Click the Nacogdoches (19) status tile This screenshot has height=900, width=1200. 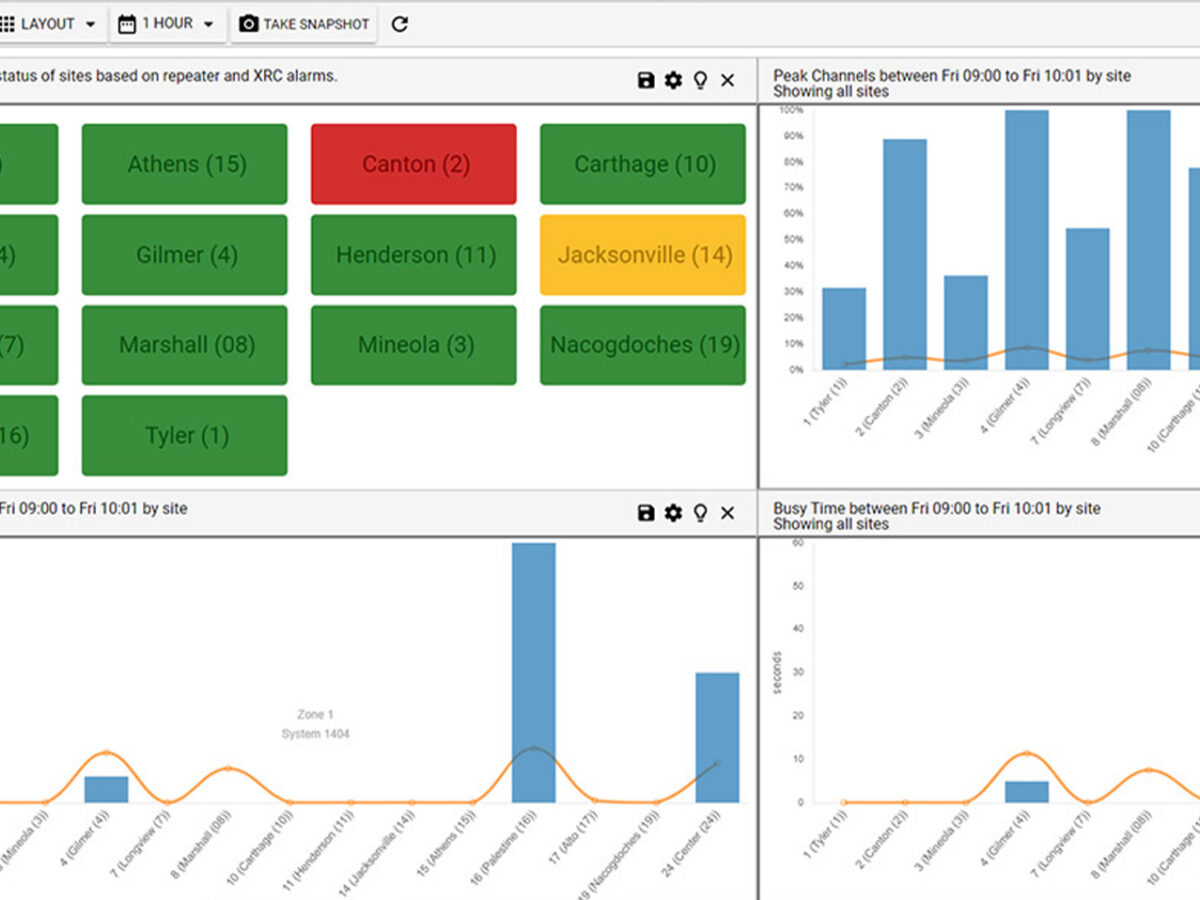(x=643, y=345)
